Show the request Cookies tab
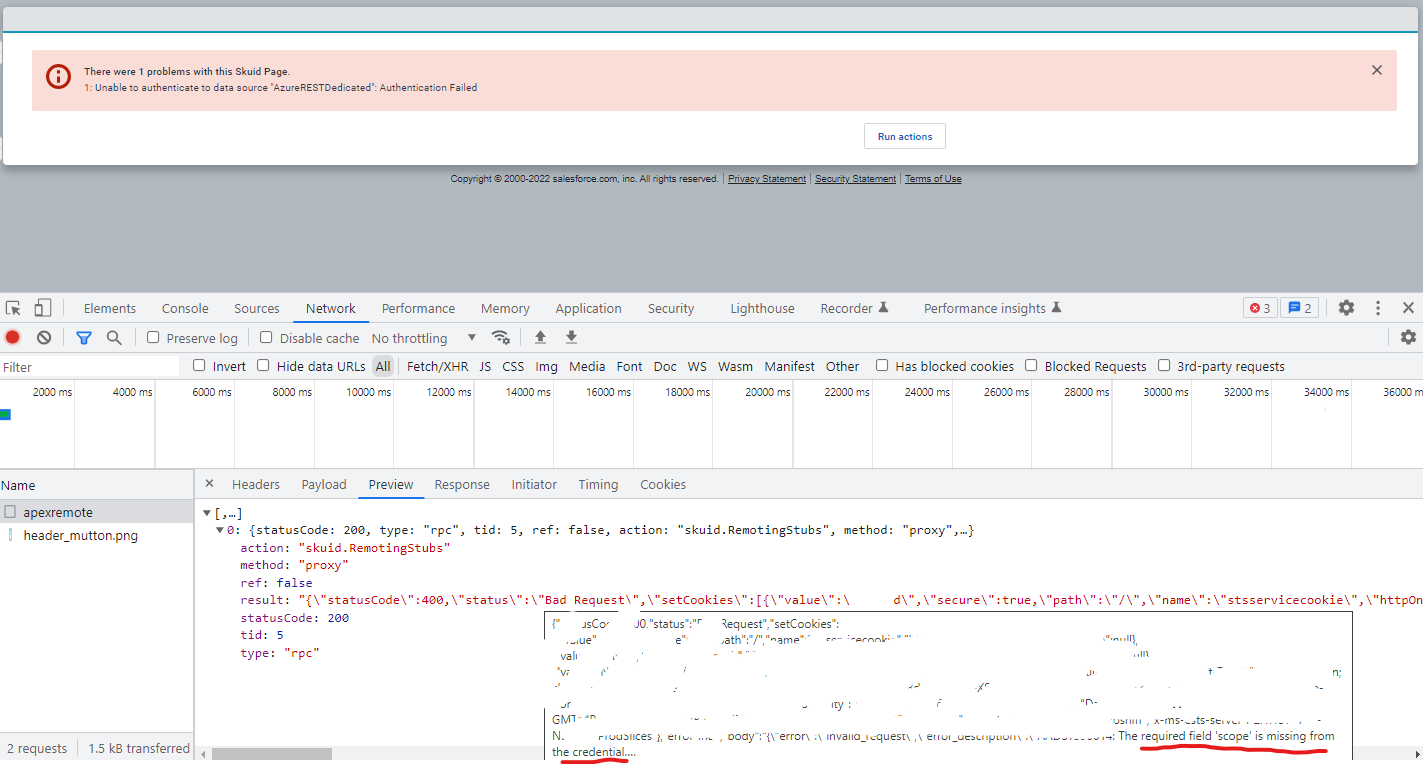The width and height of the screenshot is (1423, 764). click(663, 484)
